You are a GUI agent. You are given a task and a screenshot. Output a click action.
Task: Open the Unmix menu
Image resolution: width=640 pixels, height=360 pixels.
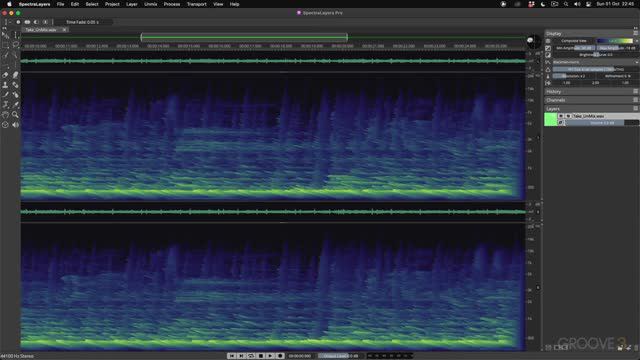[151, 4]
